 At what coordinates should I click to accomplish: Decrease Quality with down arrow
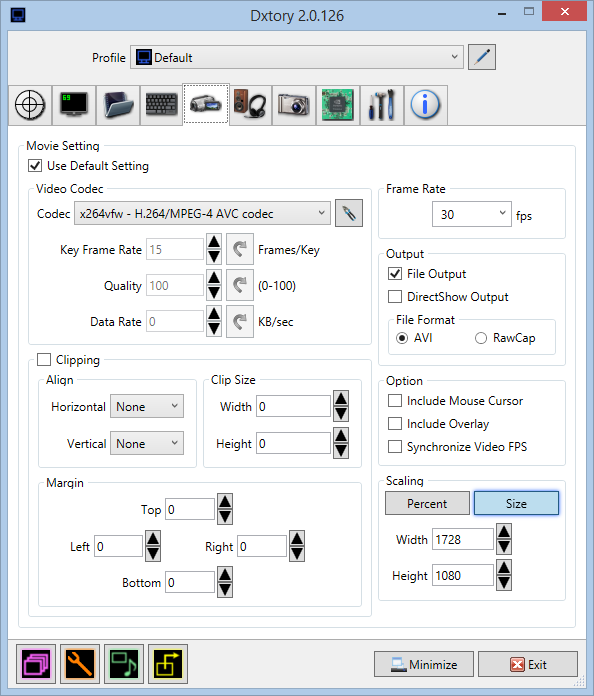[214, 293]
